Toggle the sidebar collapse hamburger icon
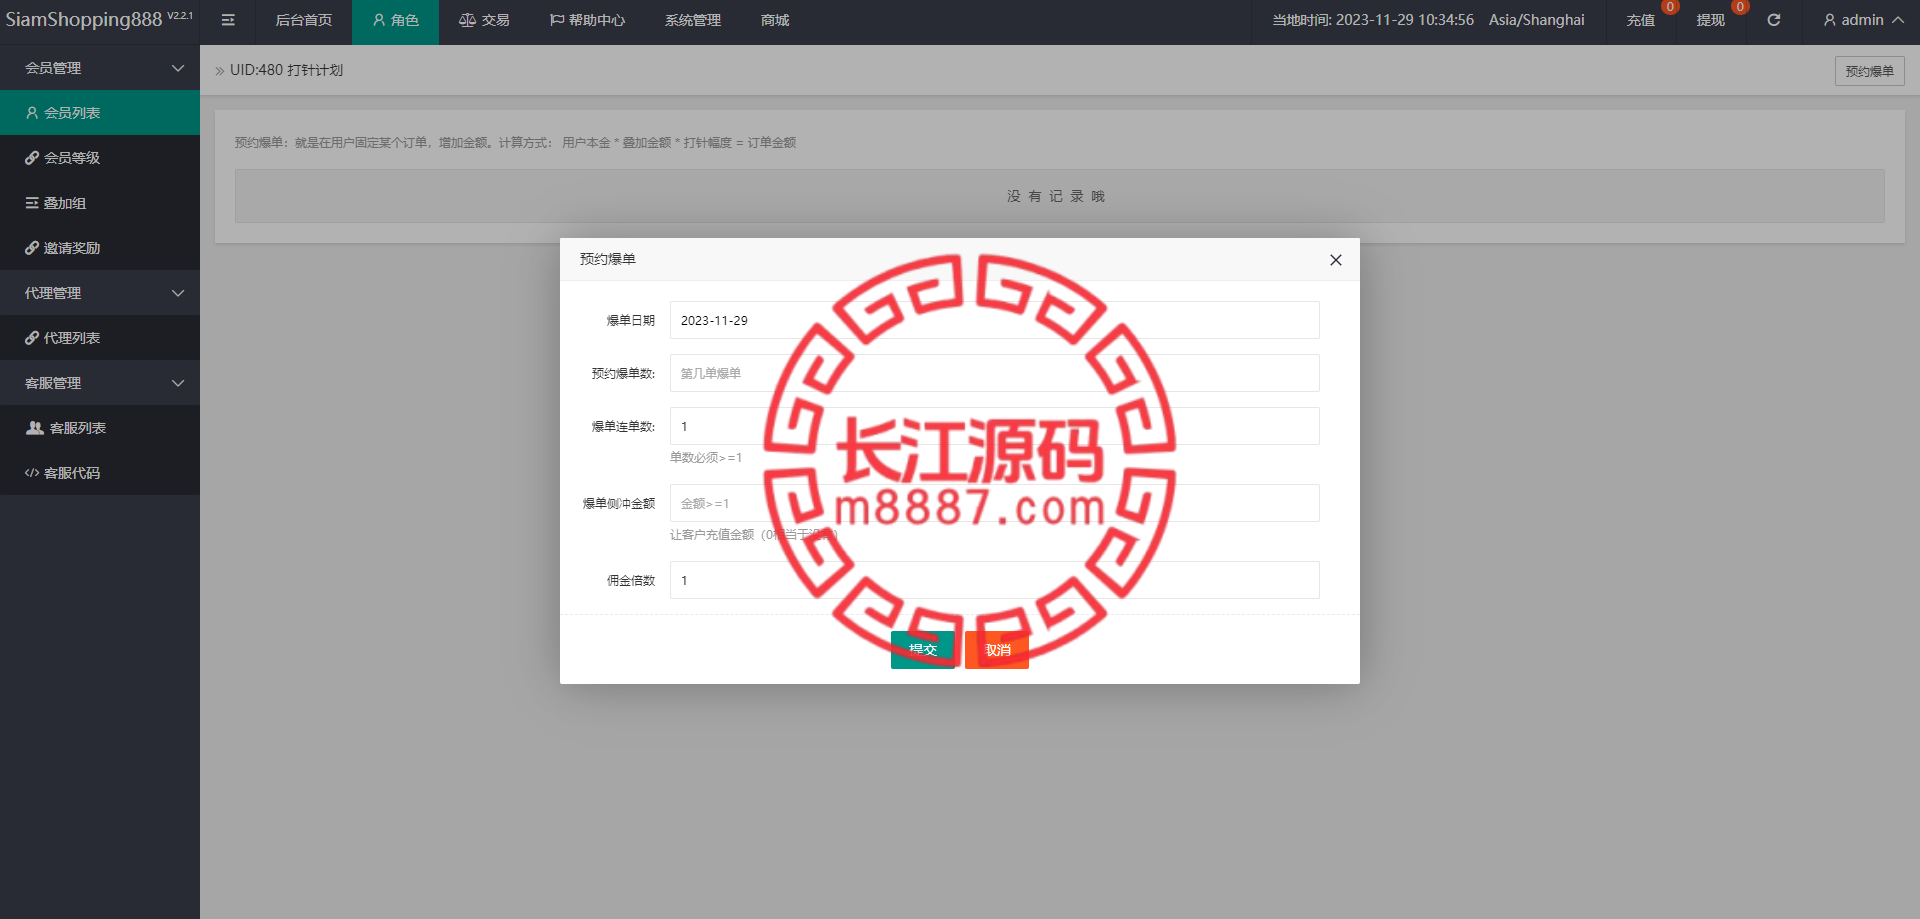This screenshot has height=919, width=1920. pos(228,20)
